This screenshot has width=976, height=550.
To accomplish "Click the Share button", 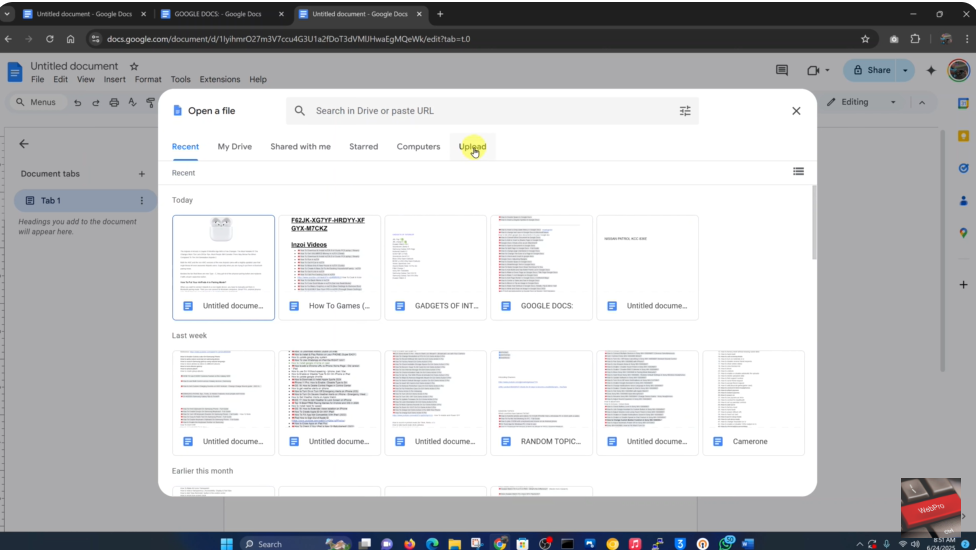I will (x=870, y=70).
